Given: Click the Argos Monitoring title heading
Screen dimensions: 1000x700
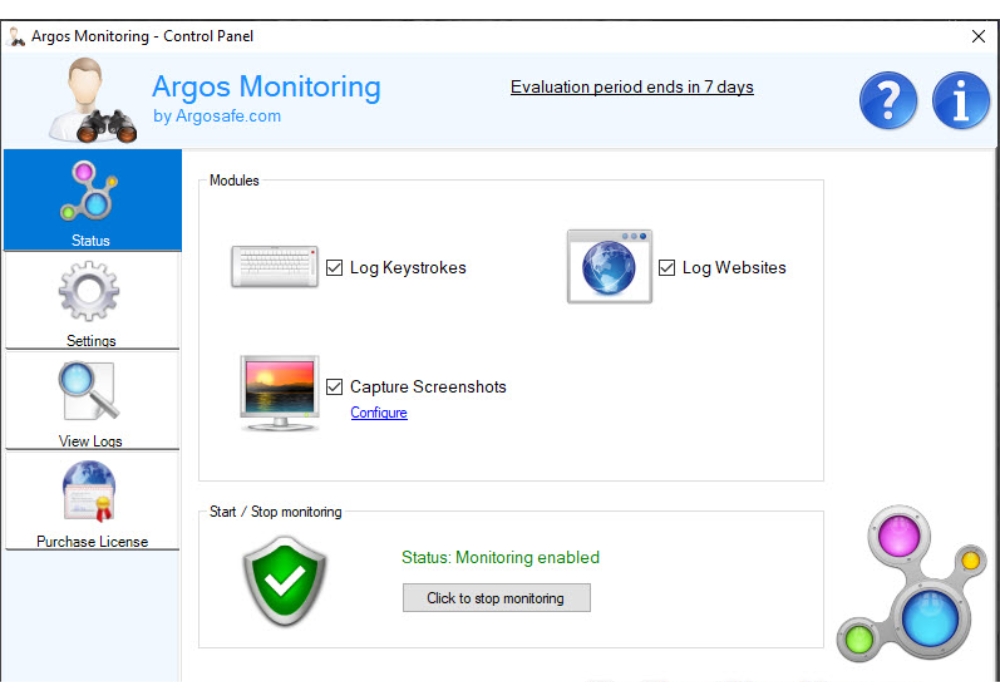Looking at the screenshot, I should [x=266, y=87].
